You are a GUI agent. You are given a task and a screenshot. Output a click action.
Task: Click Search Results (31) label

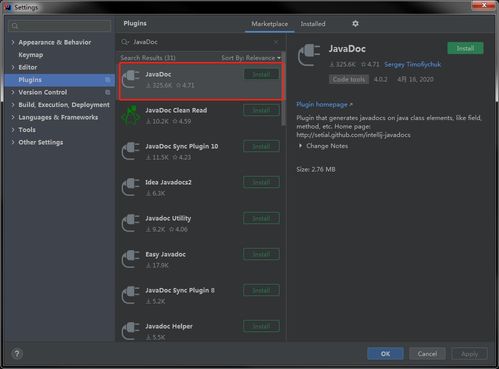(148, 58)
